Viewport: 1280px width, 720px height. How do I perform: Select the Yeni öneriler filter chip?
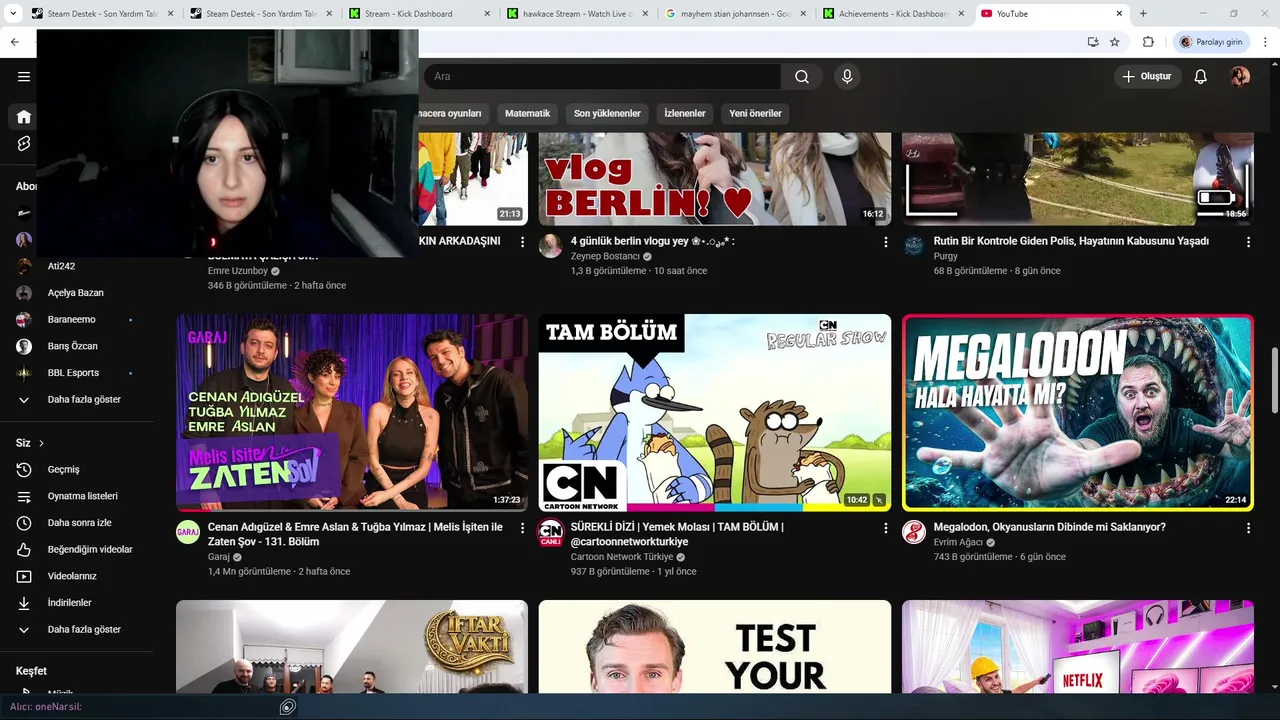pyautogui.click(x=755, y=113)
